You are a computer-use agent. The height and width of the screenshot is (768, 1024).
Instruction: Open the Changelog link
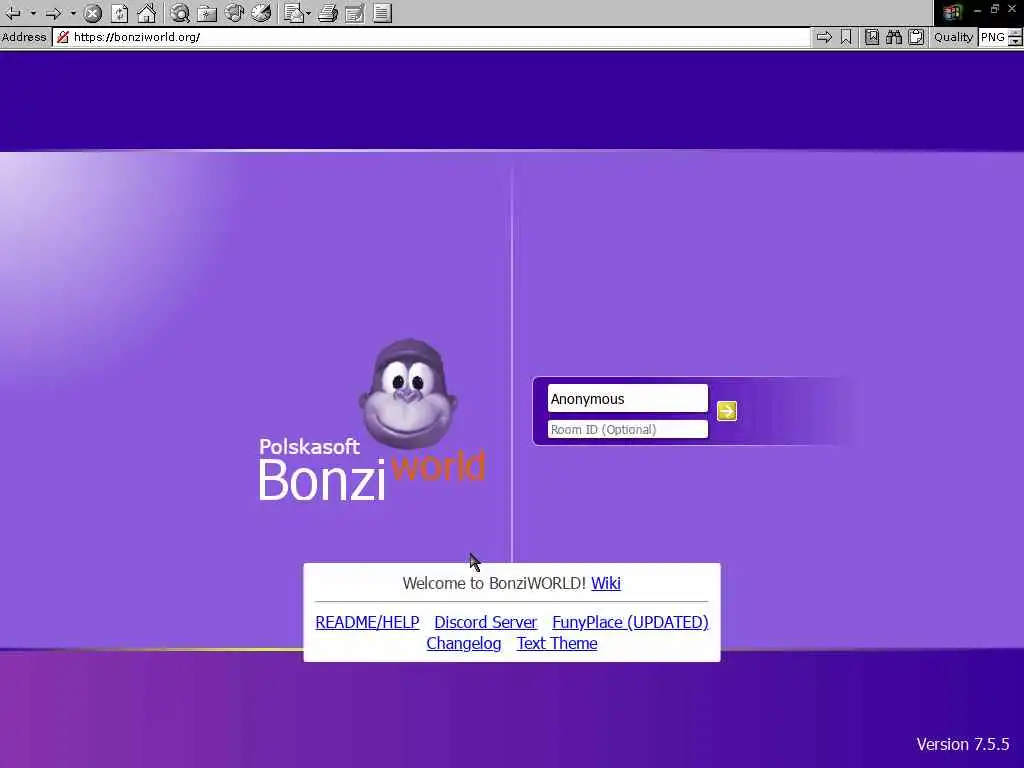464,643
